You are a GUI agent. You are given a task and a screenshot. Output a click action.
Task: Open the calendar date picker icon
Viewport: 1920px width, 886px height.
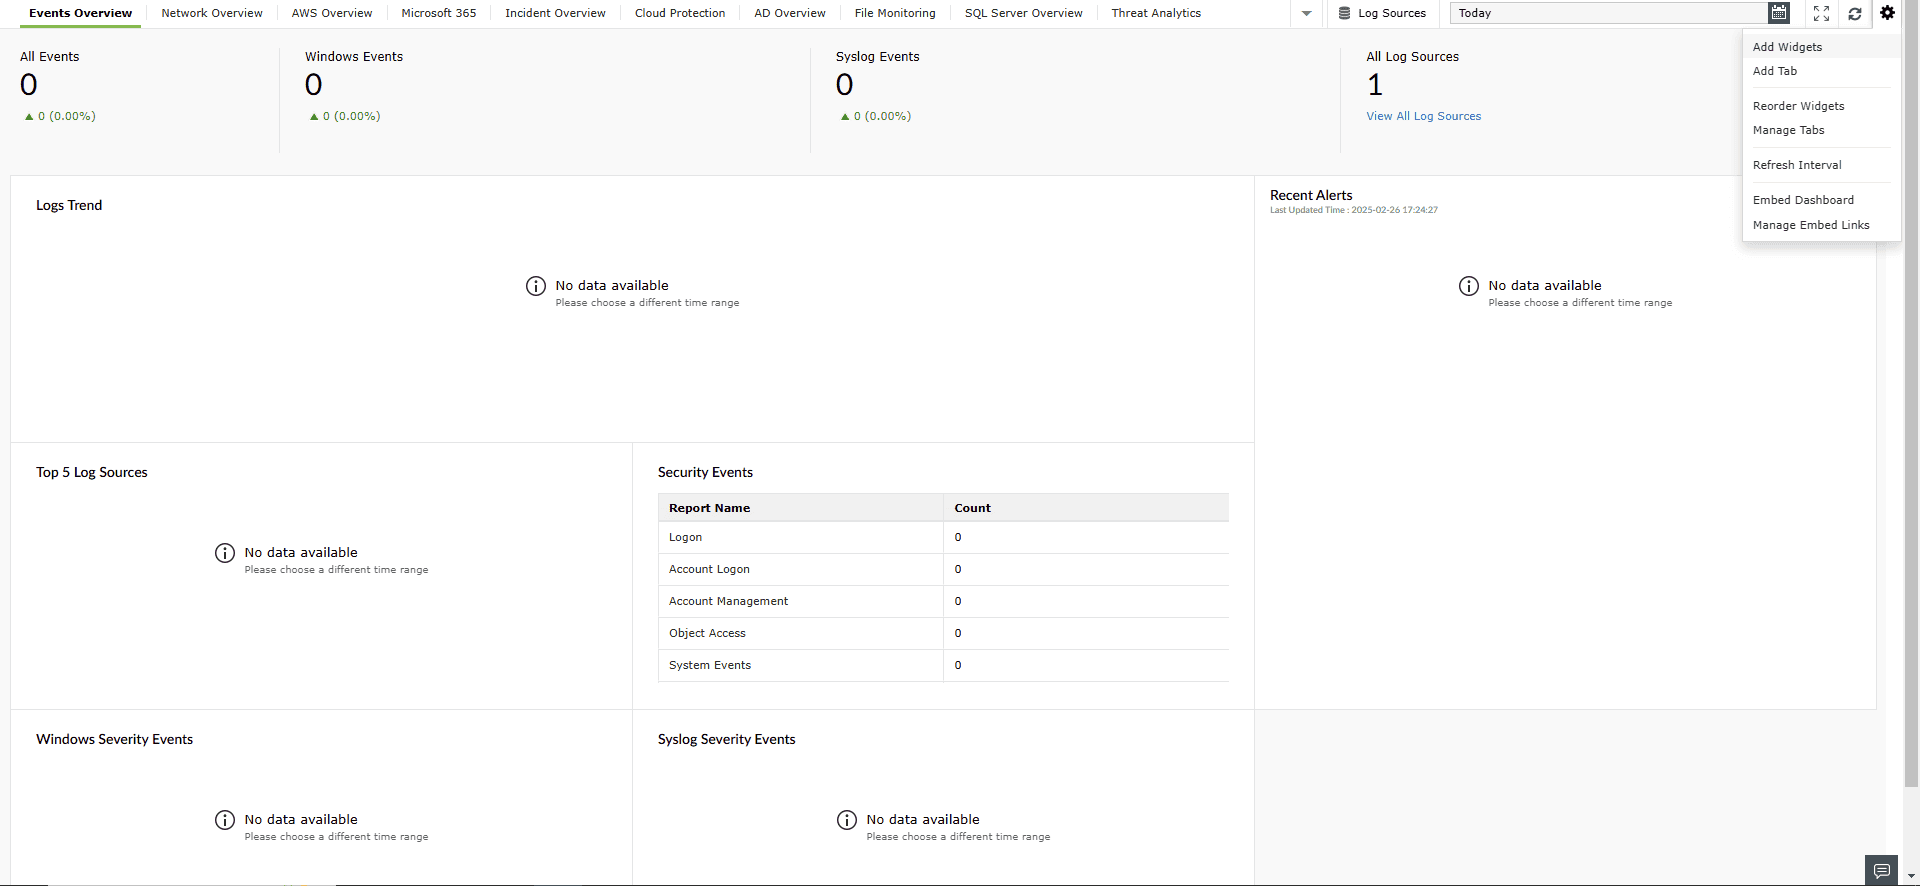click(x=1779, y=13)
